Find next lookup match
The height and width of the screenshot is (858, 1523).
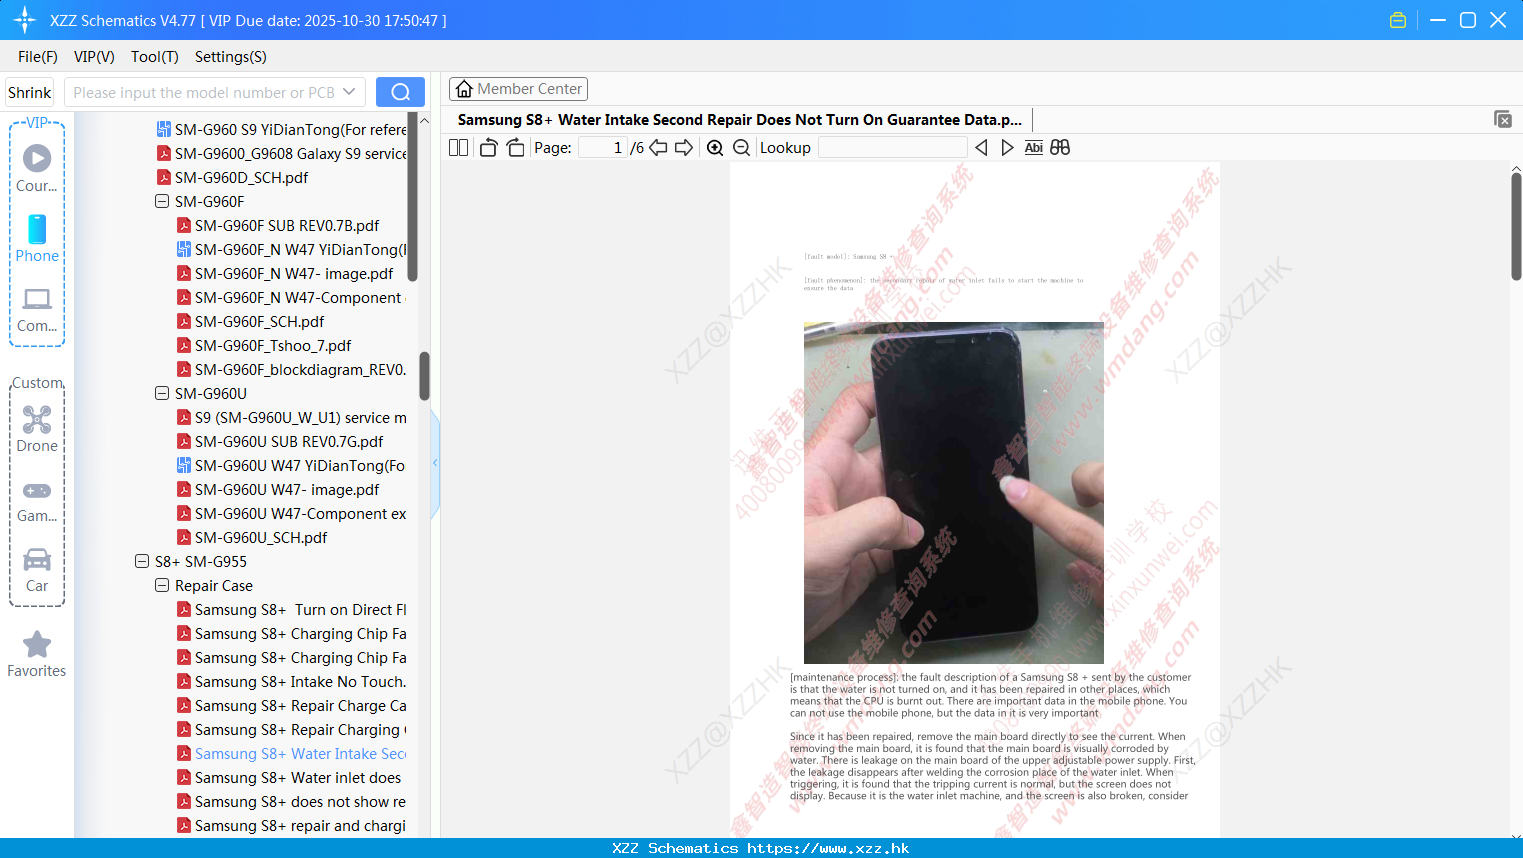point(1007,147)
